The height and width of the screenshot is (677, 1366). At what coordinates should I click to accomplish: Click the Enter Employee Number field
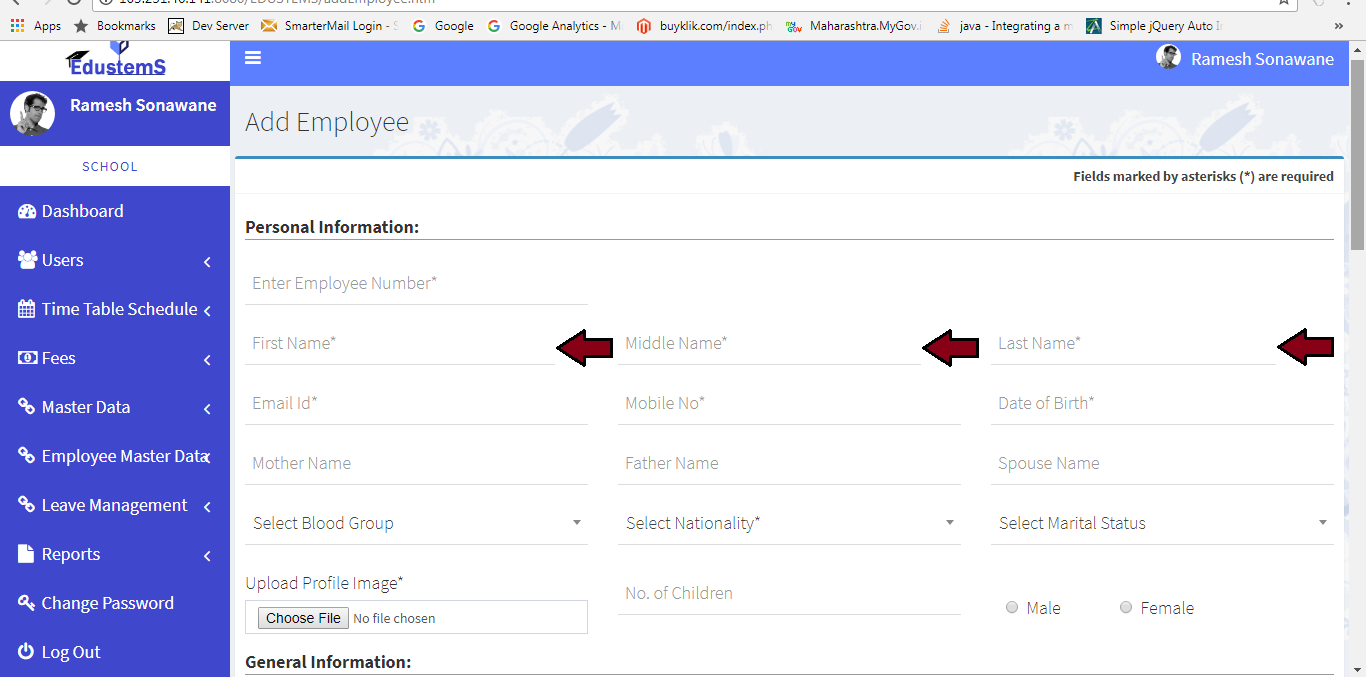(x=416, y=284)
